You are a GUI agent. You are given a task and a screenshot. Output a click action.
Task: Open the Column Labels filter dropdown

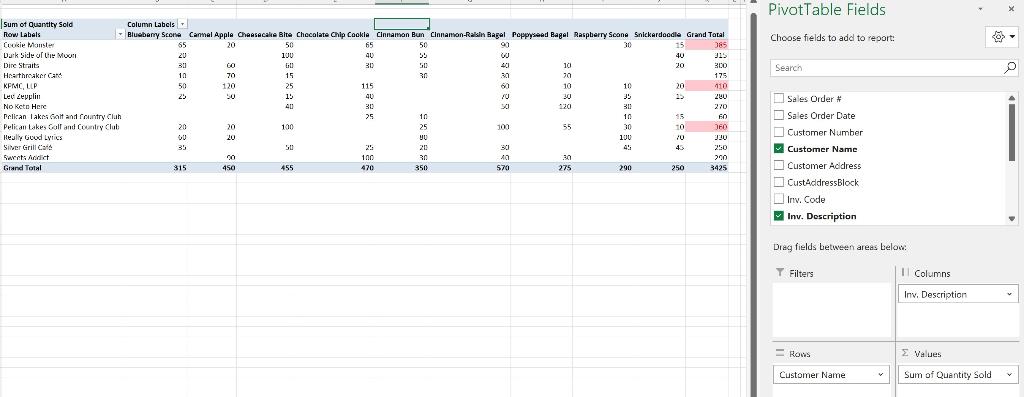[x=183, y=24]
